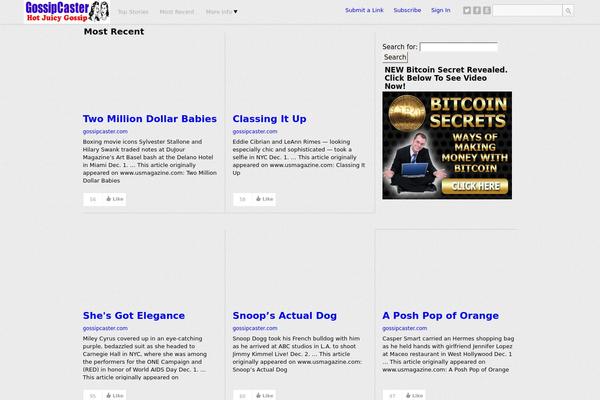Screen dimensions: 600x400
Task: Click the NEW Bitcoin Secret Revealed text
Action: click(446, 78)
